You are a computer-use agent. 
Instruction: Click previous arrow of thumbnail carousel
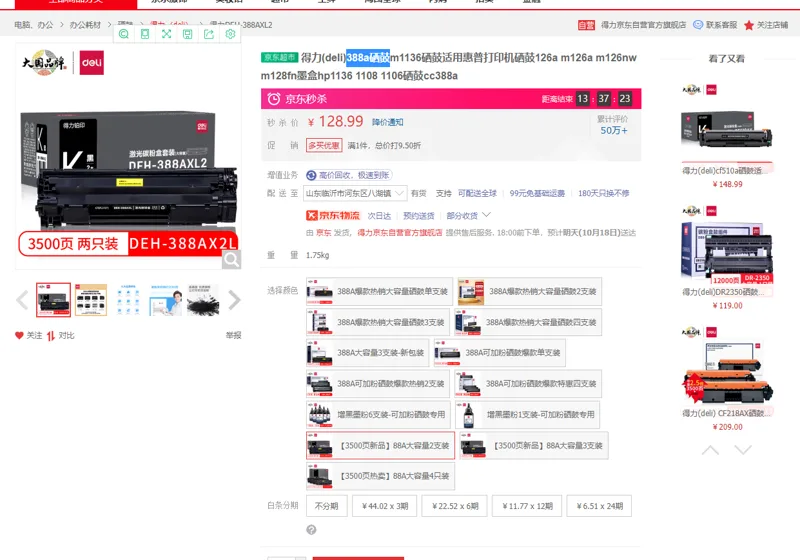(x=22, y=300)
